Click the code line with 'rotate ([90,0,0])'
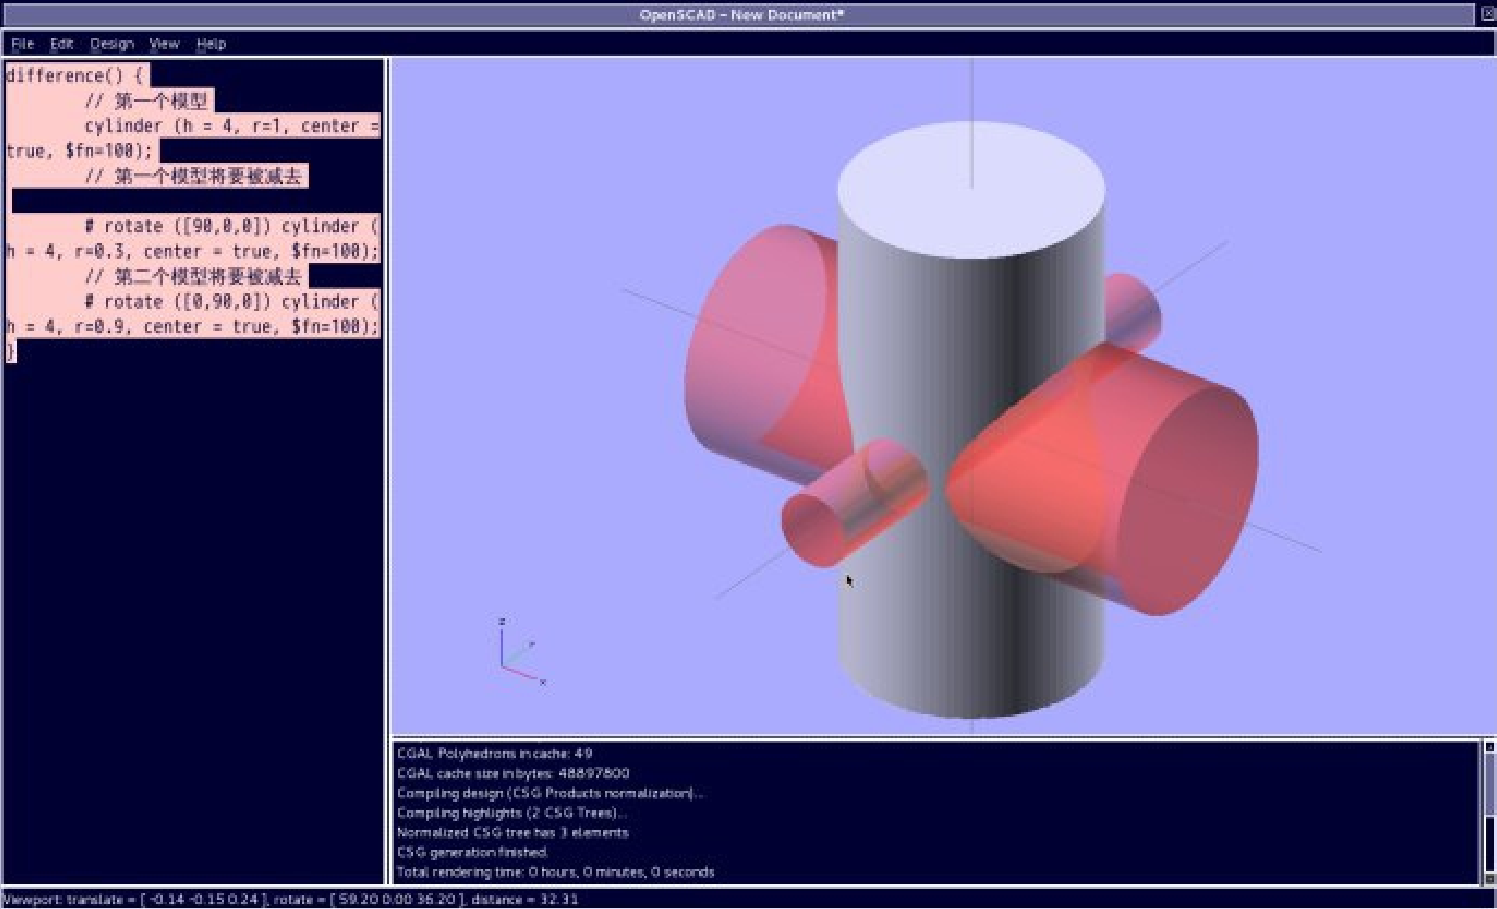This screenshot has width=1497, height=909. (230, 226)
